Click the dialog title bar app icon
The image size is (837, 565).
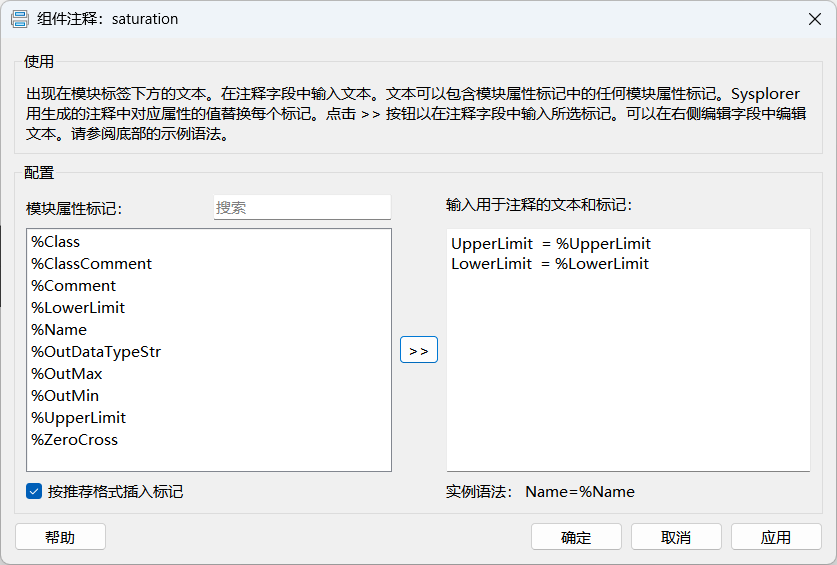[19, 19]
